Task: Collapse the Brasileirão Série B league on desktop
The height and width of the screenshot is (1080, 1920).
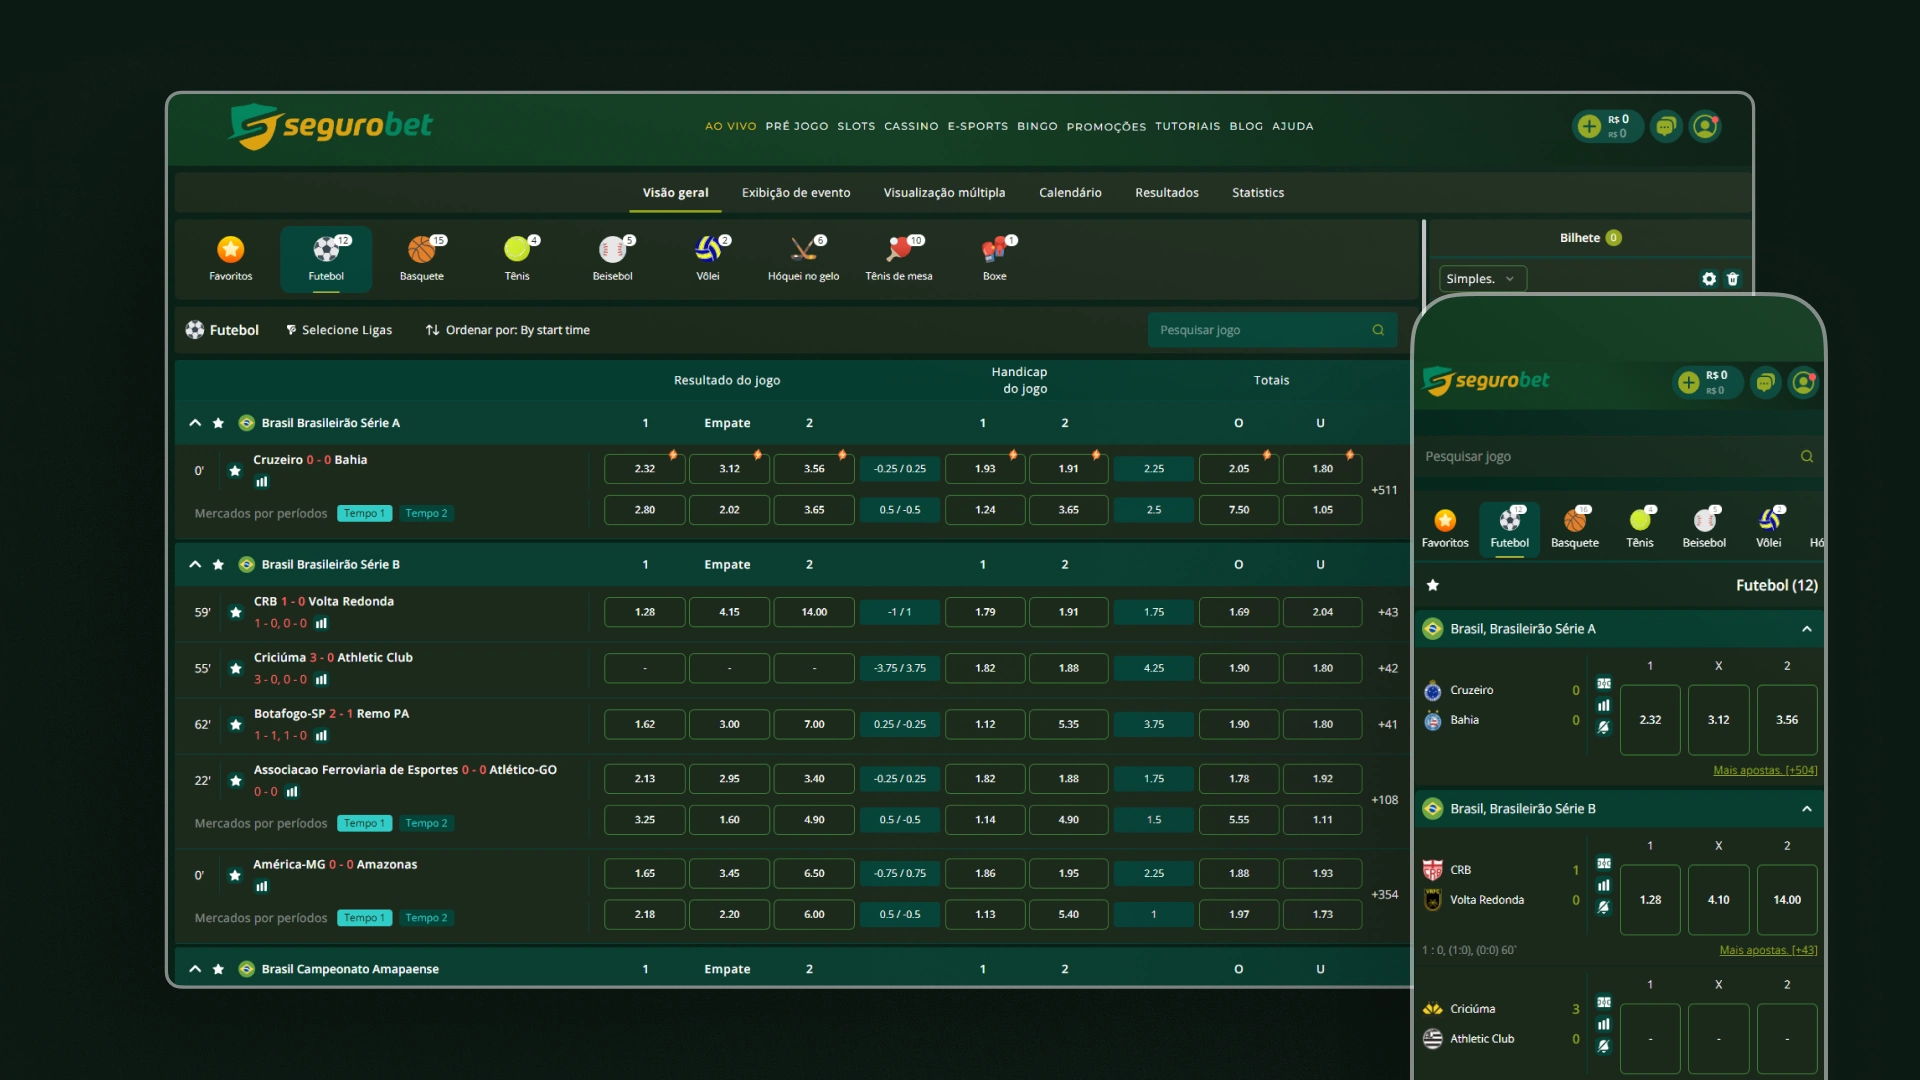Action: point(195,564)
